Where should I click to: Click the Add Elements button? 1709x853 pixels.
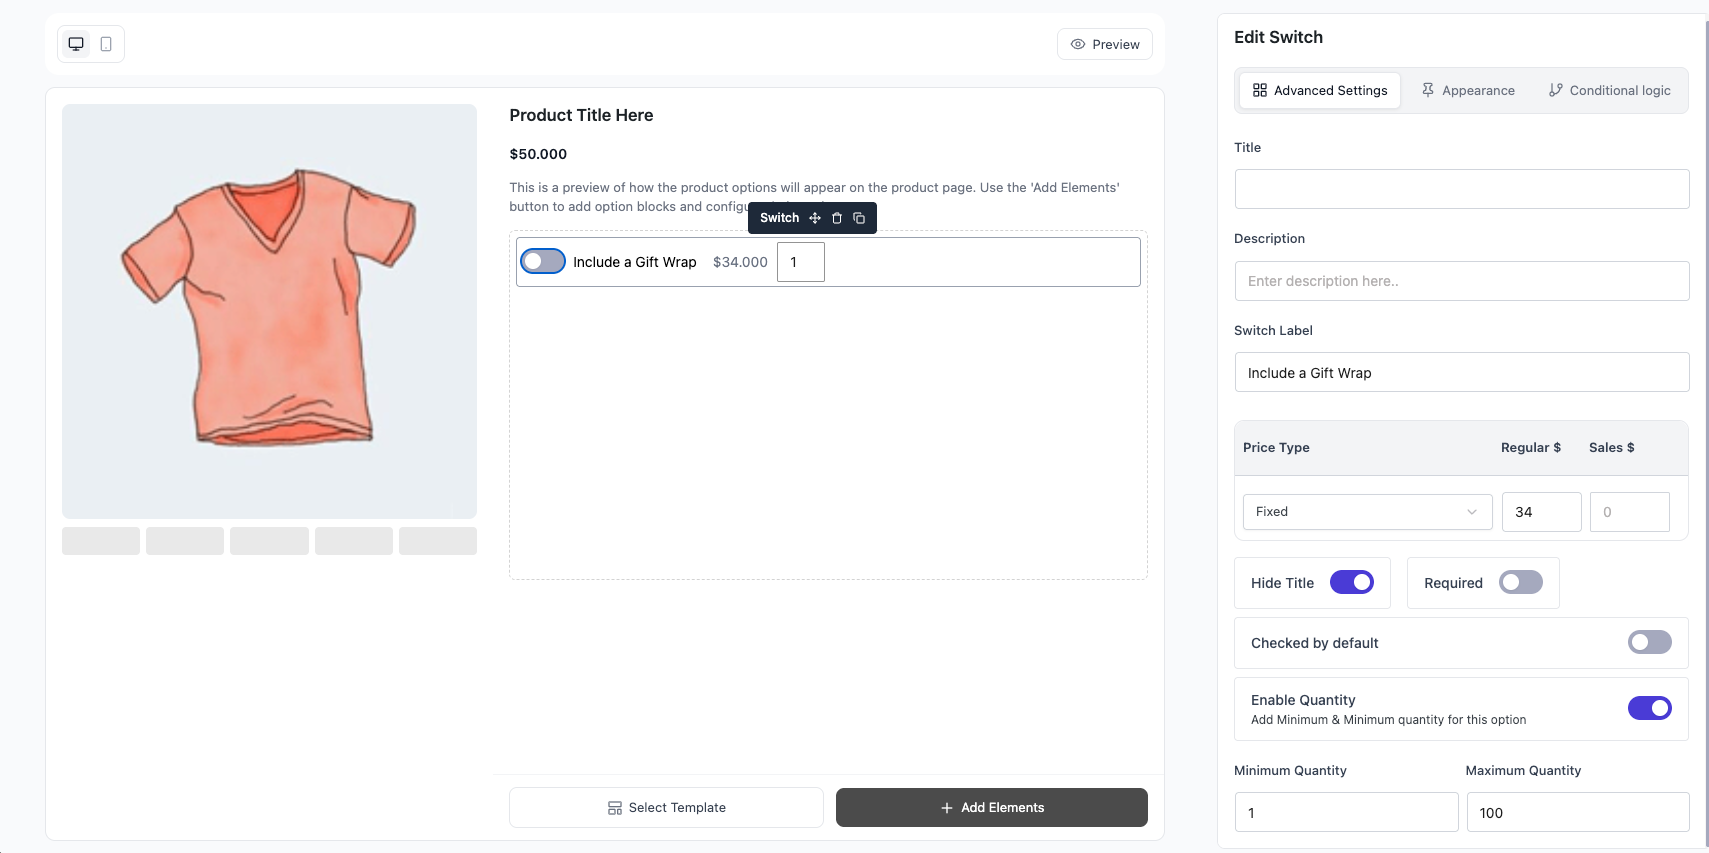coord(992,807)
